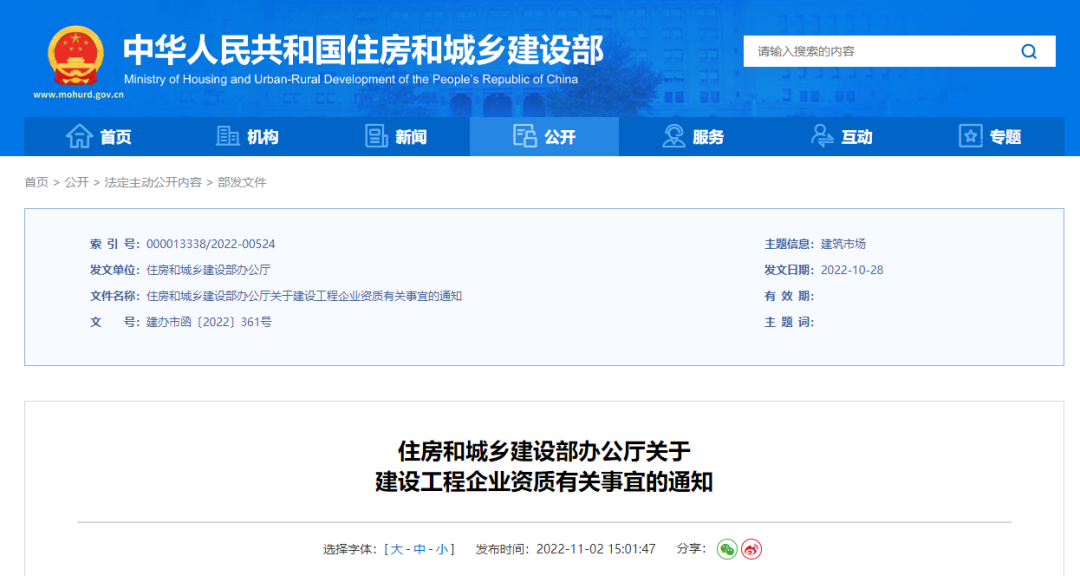Go to 部发文件 in the breadcrumb
Viewport: 1080px width, 576px height.
(x=242, y=183)
